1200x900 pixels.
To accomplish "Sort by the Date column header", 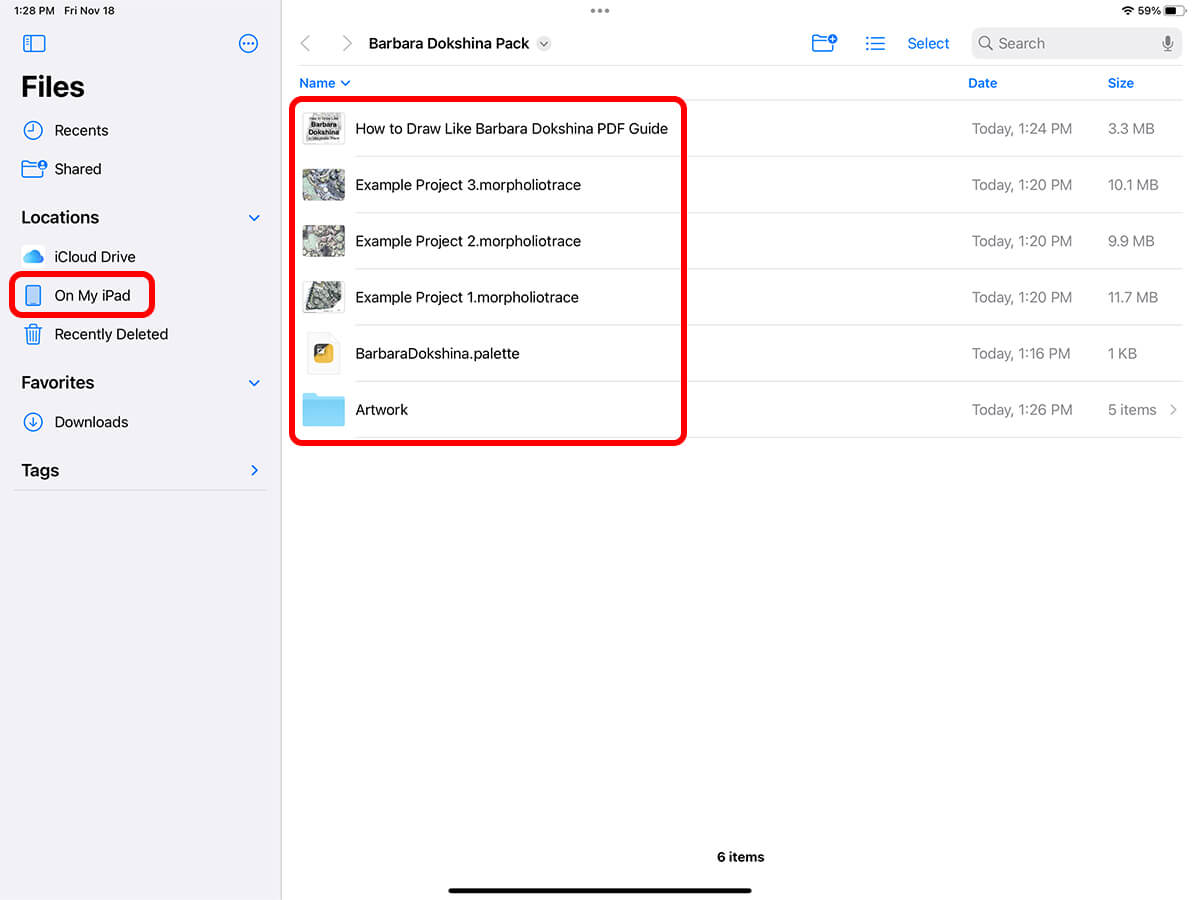I will tap(982, 84).
